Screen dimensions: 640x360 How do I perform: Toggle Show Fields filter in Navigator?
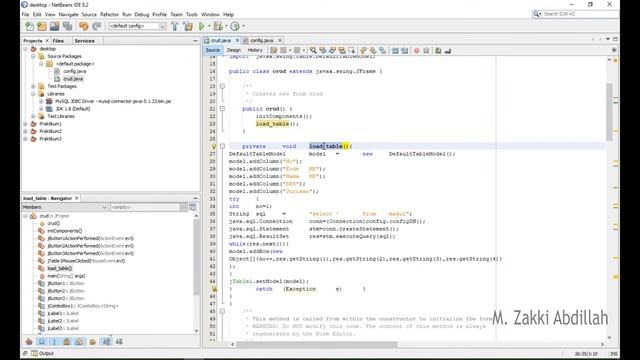(x=42, y=342)
